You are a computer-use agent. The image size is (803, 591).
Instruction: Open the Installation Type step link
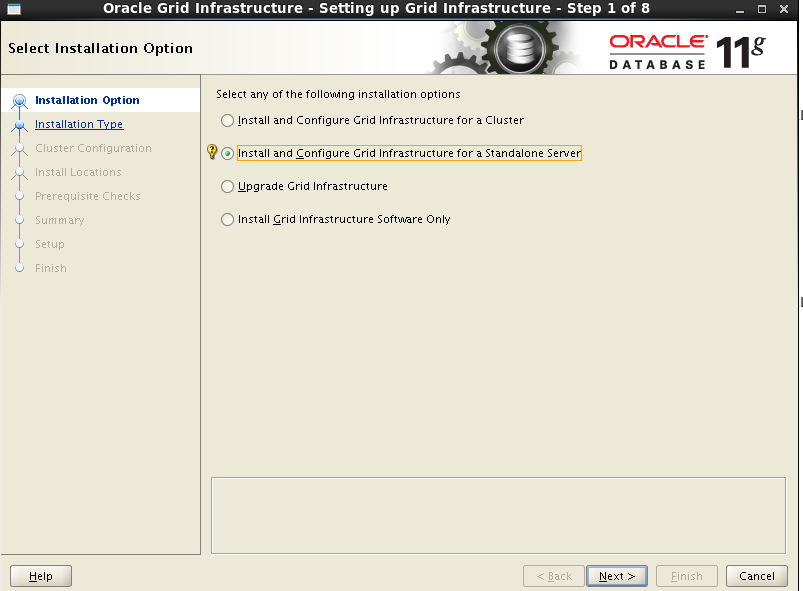(x=79, y=124)
